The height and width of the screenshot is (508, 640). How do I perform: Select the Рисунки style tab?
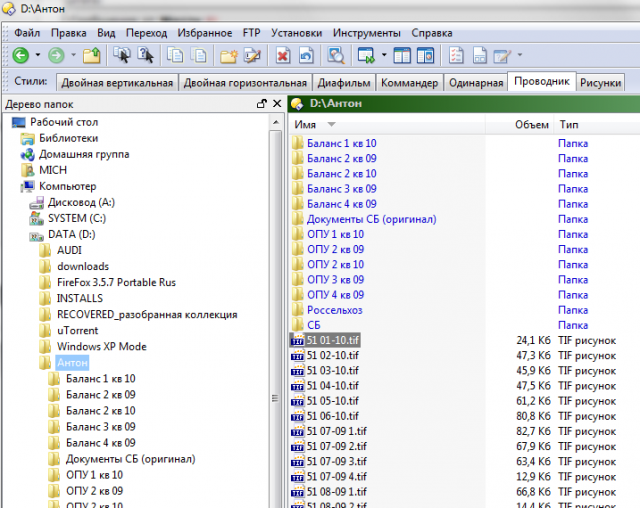tap(600, 83)
